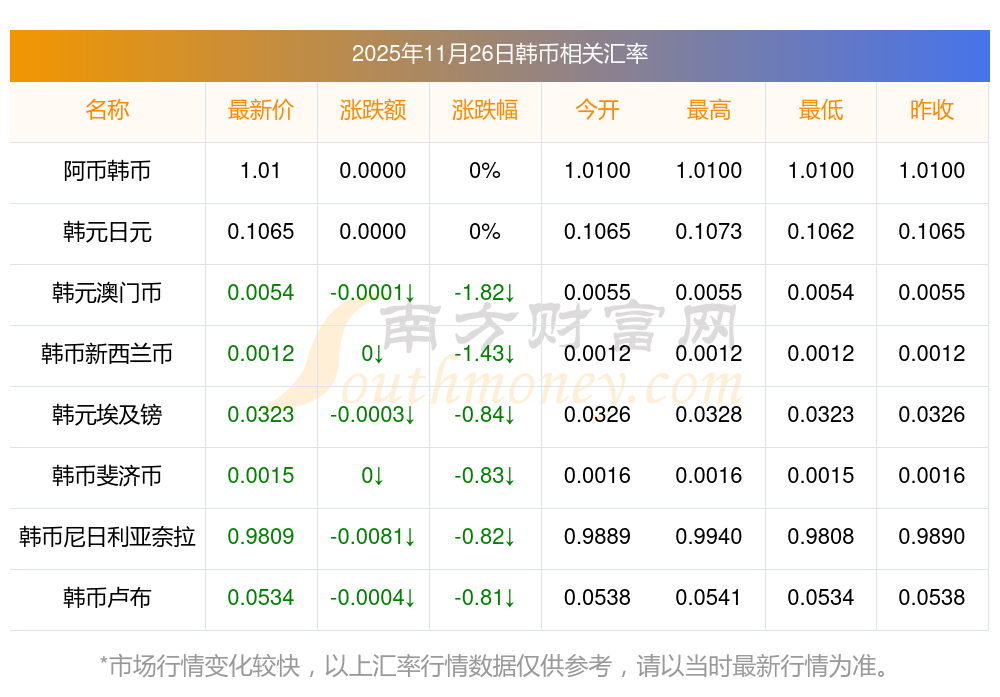
Task: Open the 韩元埃及镑 row name
Action: tap(107, 415)
